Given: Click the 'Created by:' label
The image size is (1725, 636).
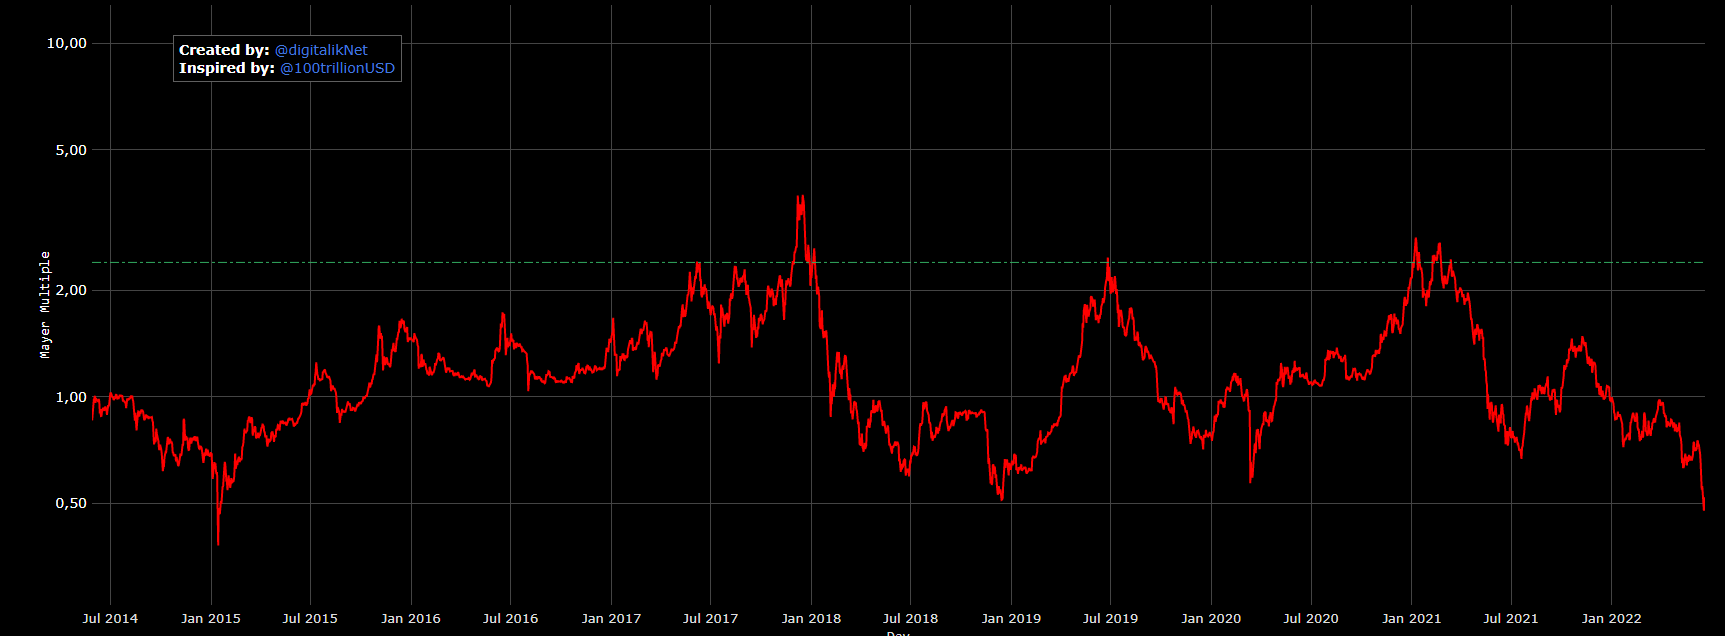Looking at the screenshot, I should point(224,50).
